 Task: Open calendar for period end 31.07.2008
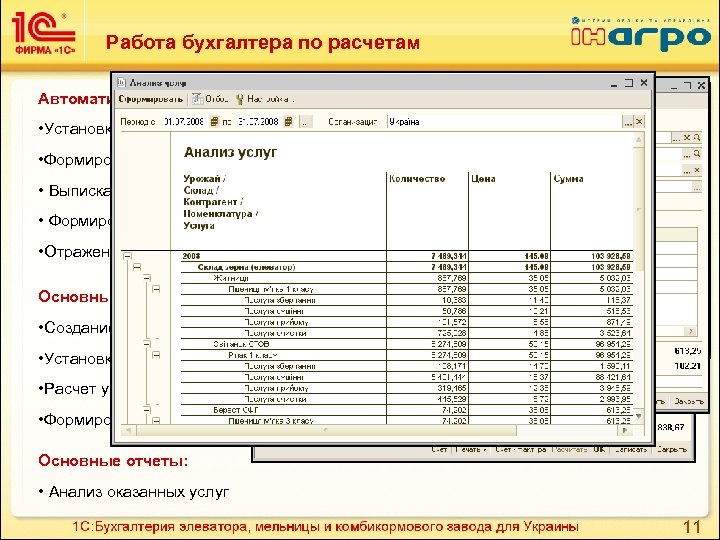point(288,122)
